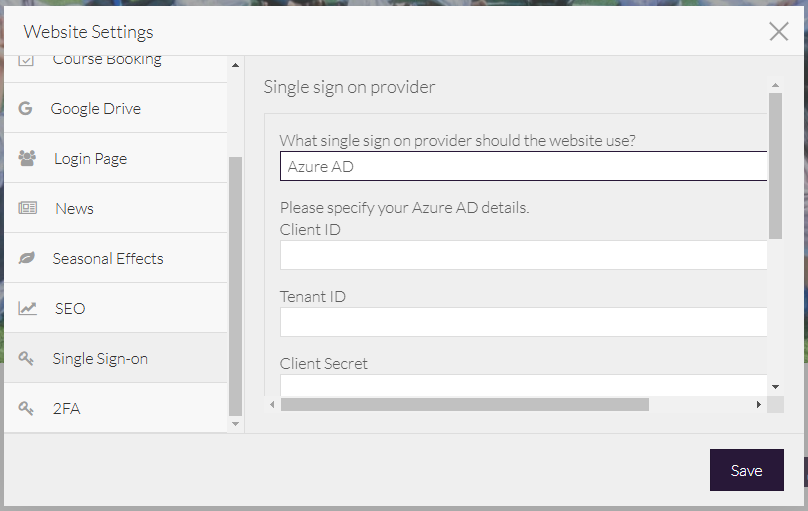Click the Course Booking checkbox icon
This screenshot has height=511, width=808.
click(x=27, y=60)
